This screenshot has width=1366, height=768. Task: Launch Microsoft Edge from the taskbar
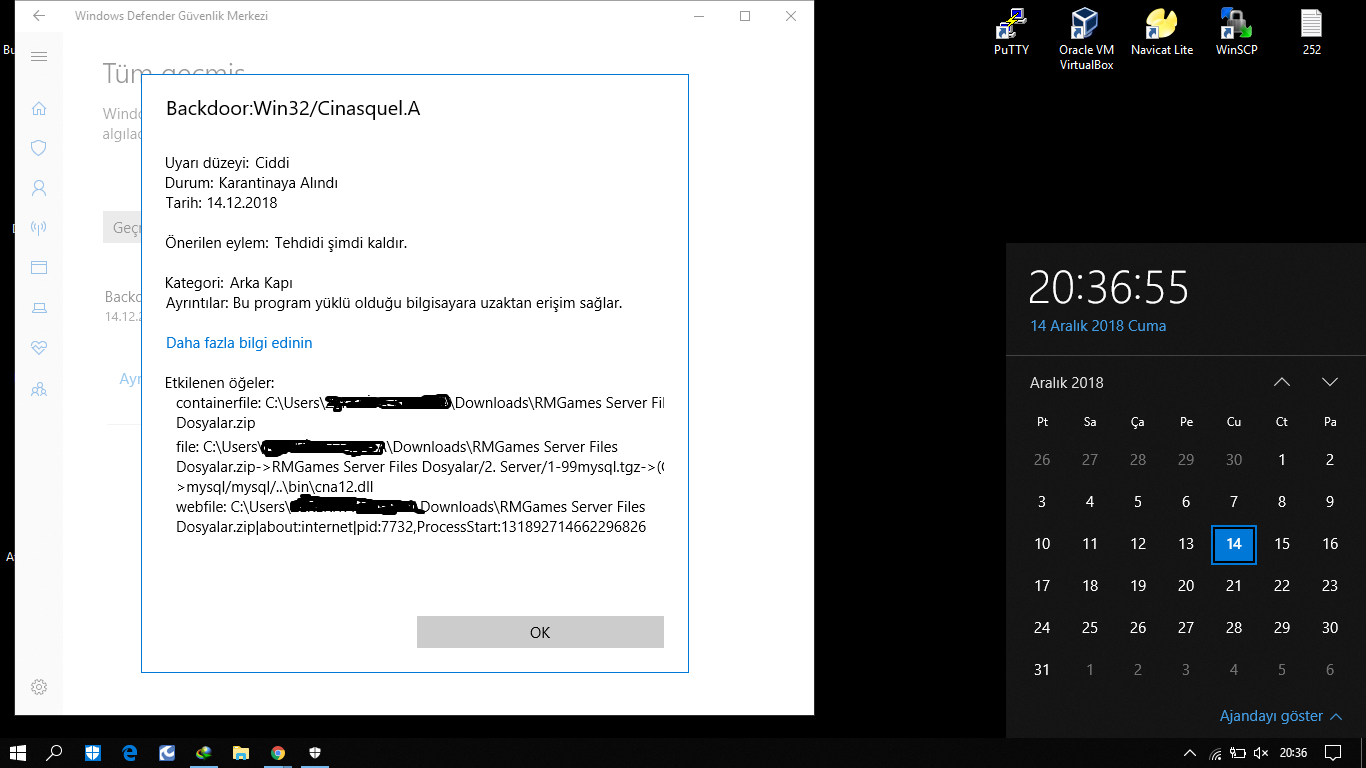point(130,753)
